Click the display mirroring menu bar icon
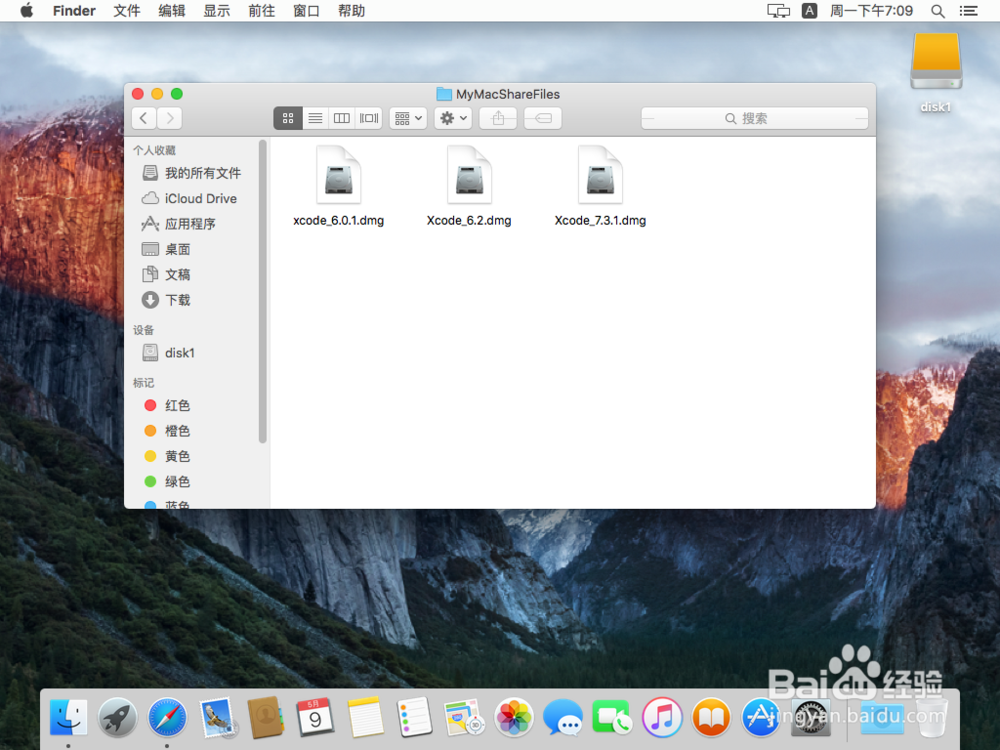 778,11
